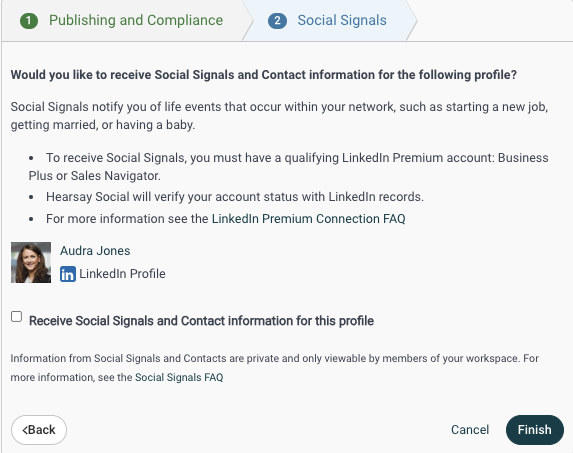Click the LinkedIn logo icon
The image size is (573, 453).
[x=68, y=274]
